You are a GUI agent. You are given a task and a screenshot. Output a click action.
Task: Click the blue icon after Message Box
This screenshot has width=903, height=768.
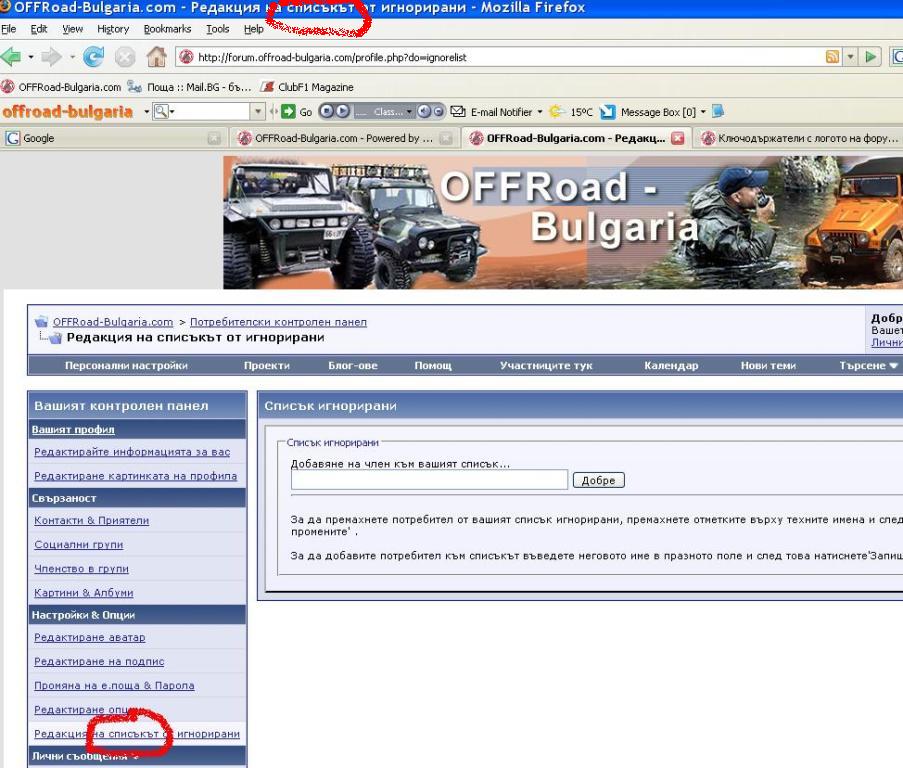[x=718, y=112]
